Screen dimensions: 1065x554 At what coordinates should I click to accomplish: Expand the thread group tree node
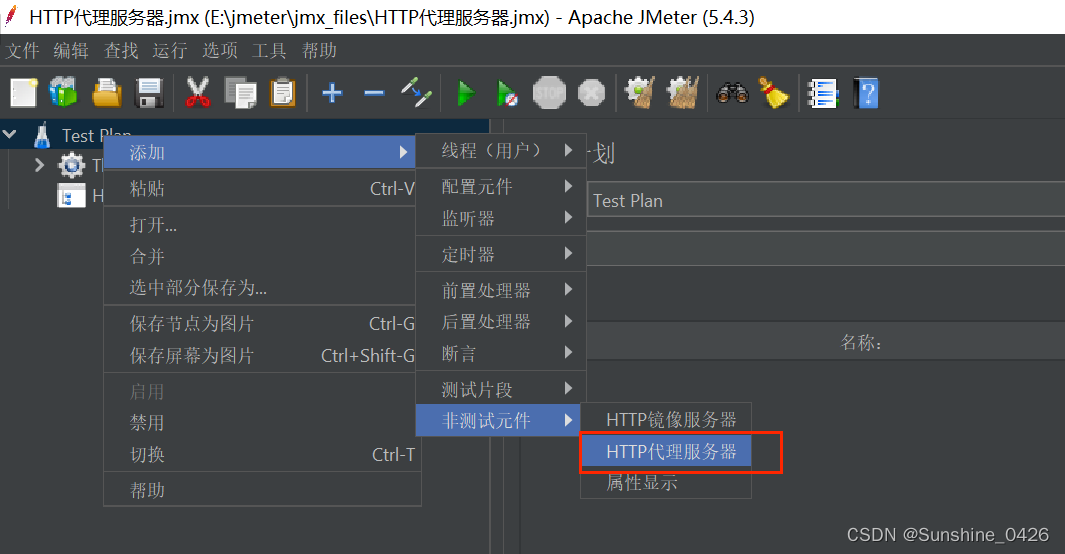pos(39,165)
